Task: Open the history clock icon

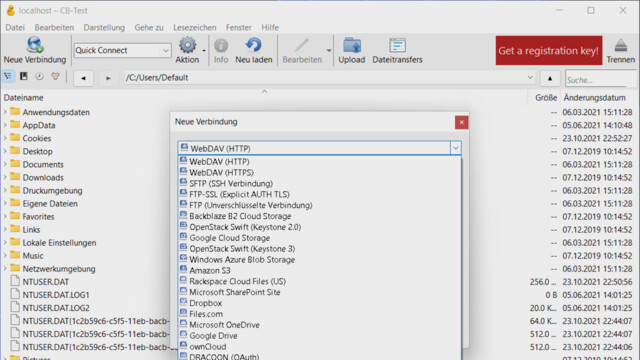Action: click(39, 76)
